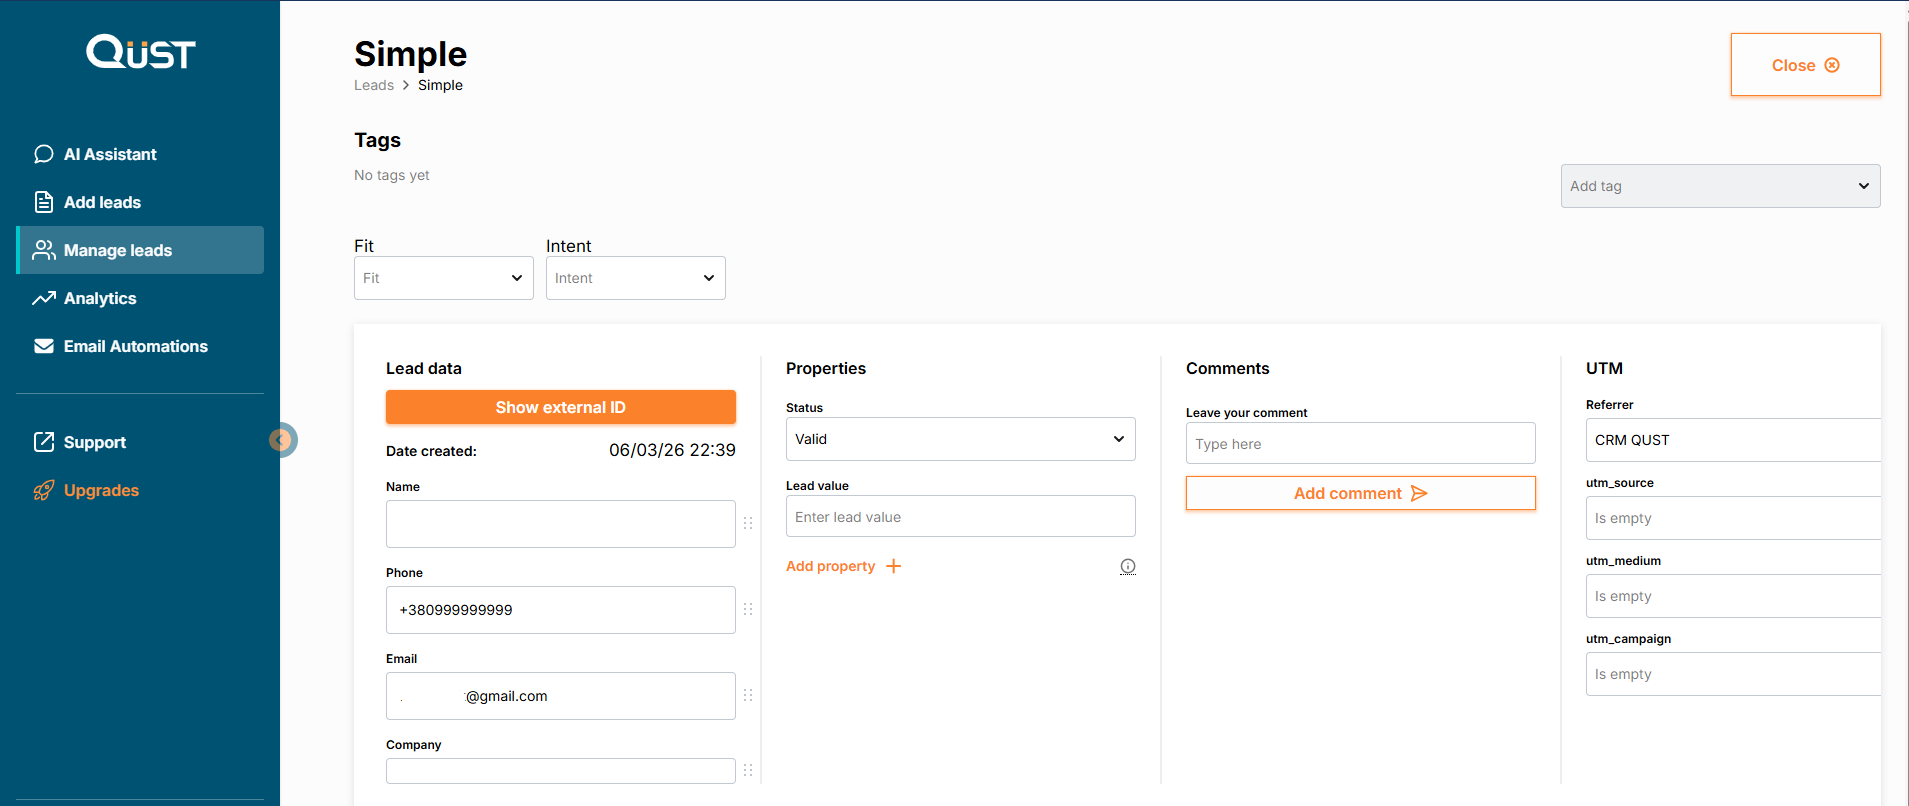
Task: Click the Upgrades rocket item
Action: 100,490
